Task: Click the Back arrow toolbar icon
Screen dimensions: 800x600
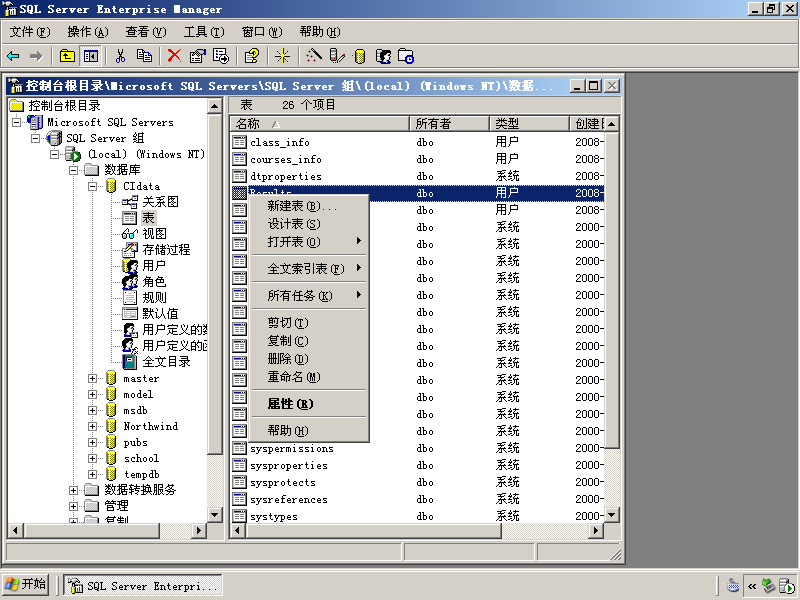Action: [13, 56]
